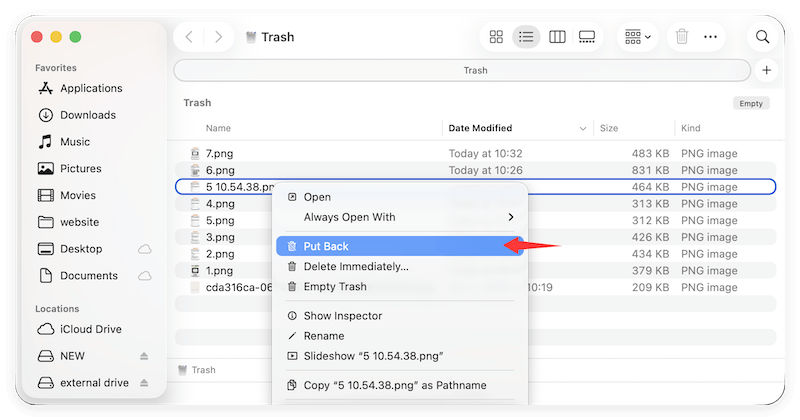Open the more actions ellipsis menu

coord(710,37)
